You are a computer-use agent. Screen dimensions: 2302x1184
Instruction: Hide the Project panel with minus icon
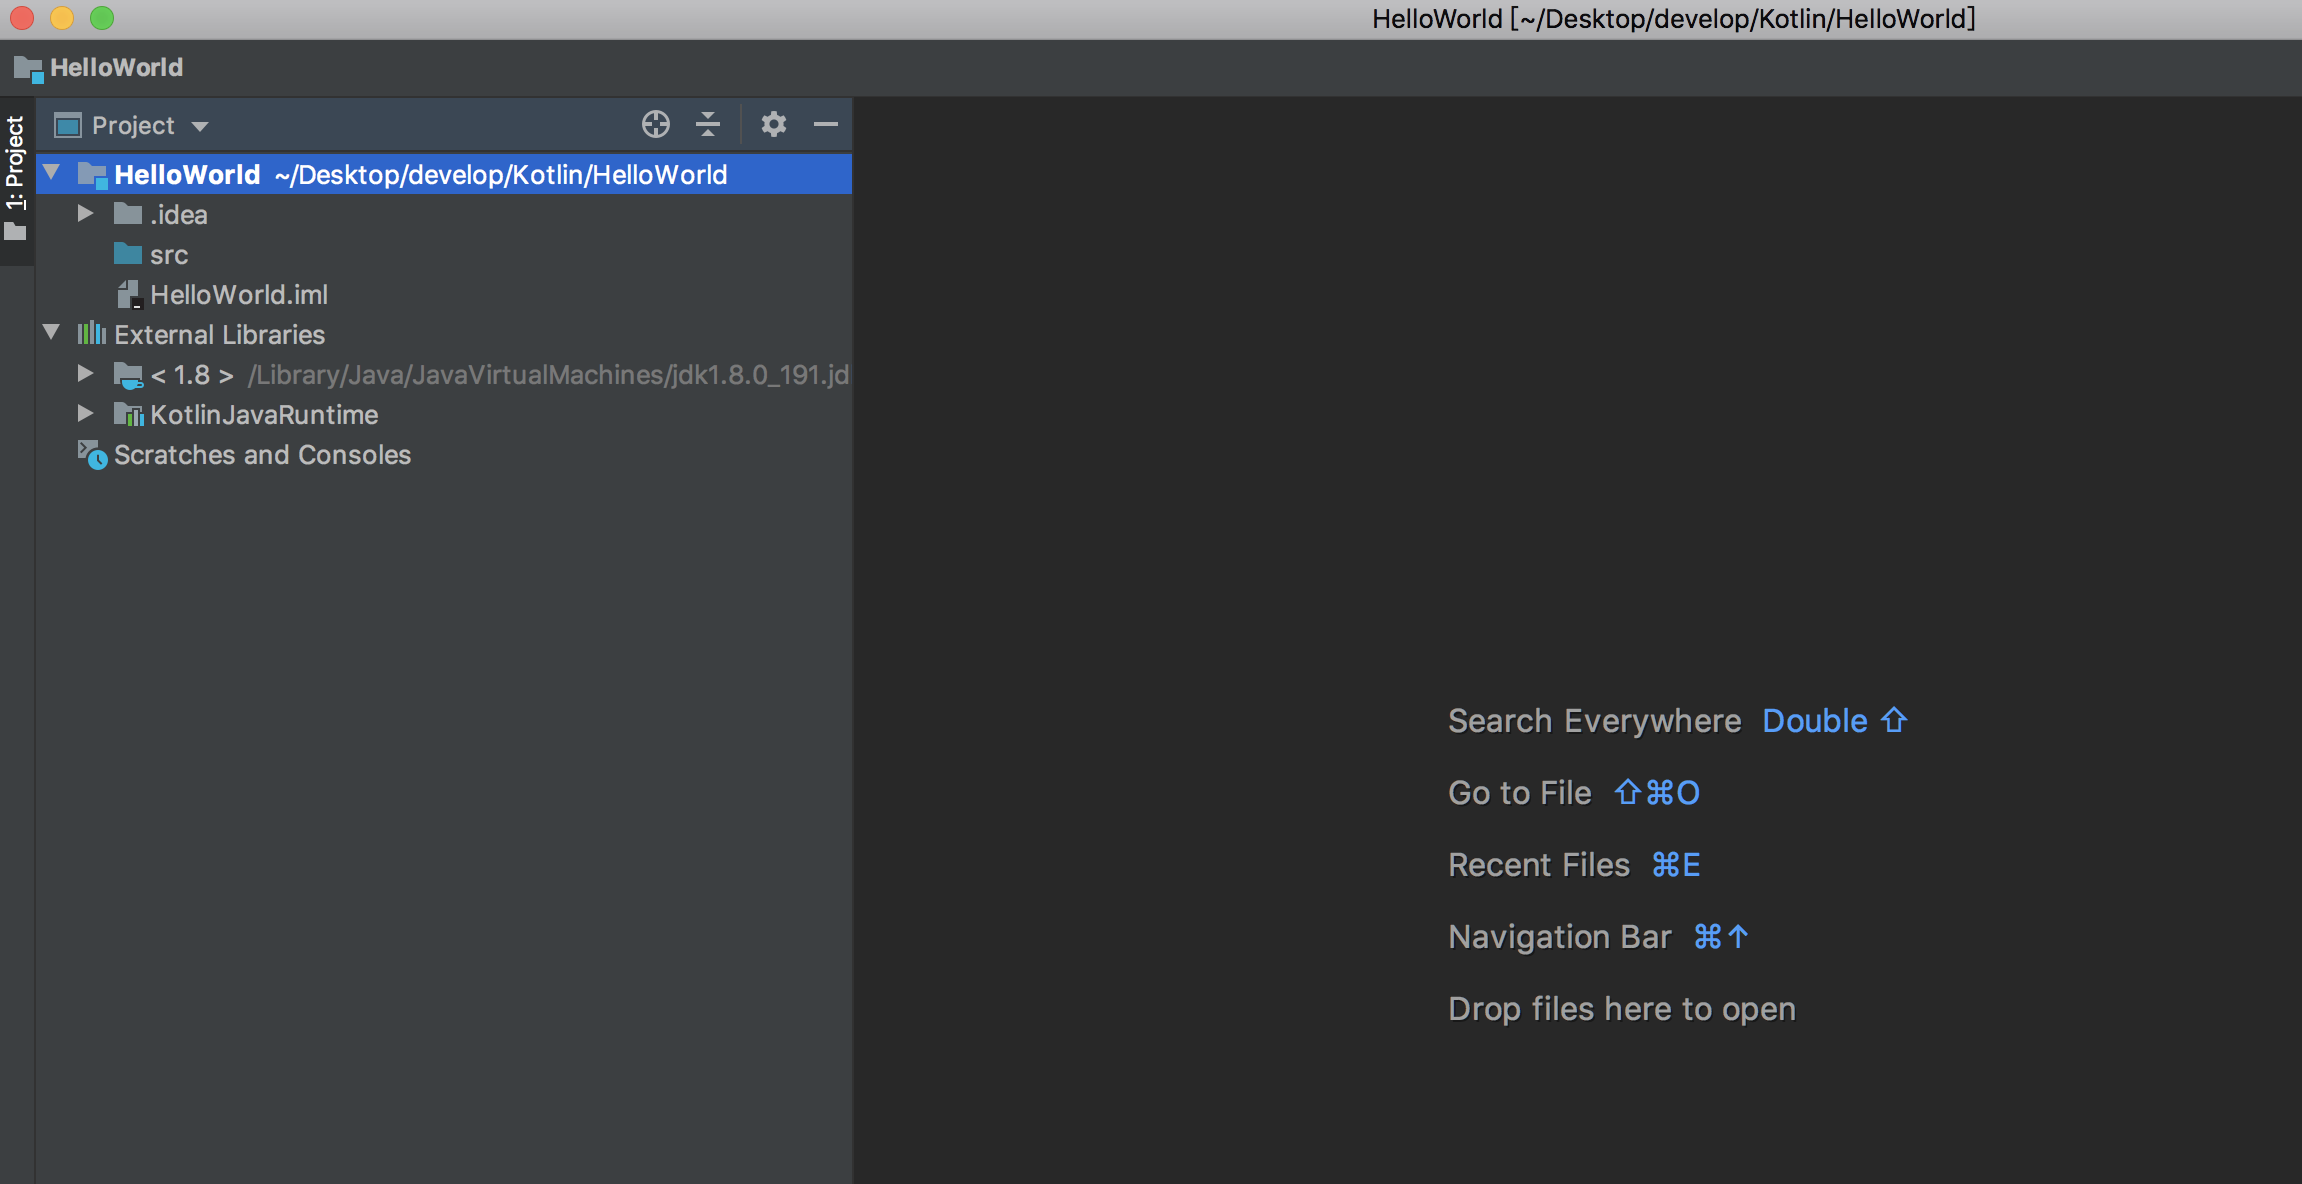pyautogui.click(x=826, y=124)
